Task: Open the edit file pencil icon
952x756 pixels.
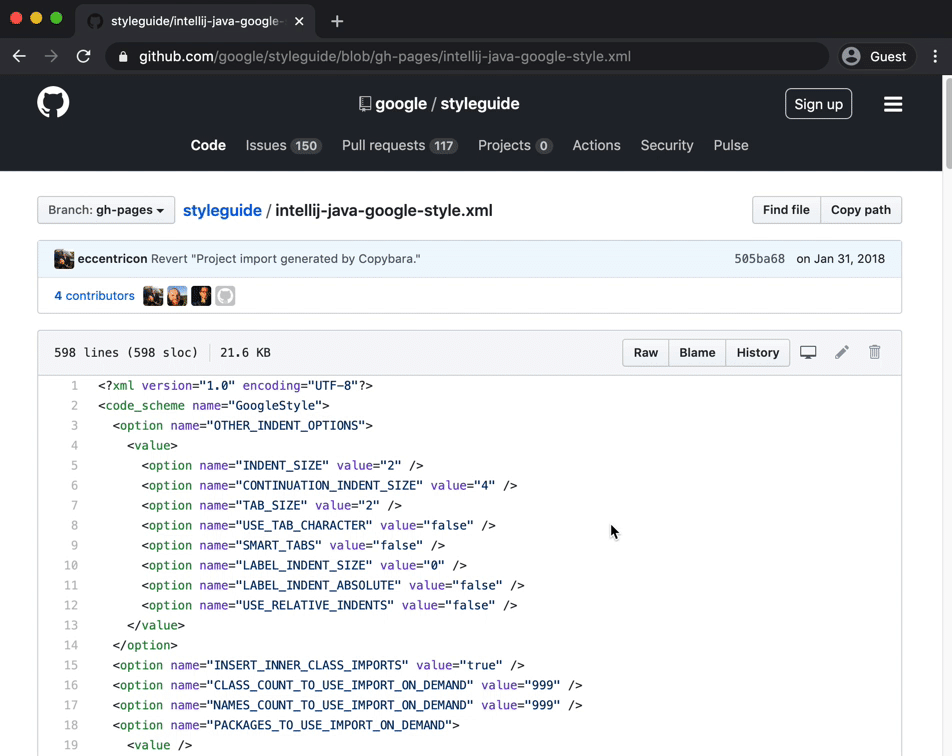Action: (x=841, y=352)
